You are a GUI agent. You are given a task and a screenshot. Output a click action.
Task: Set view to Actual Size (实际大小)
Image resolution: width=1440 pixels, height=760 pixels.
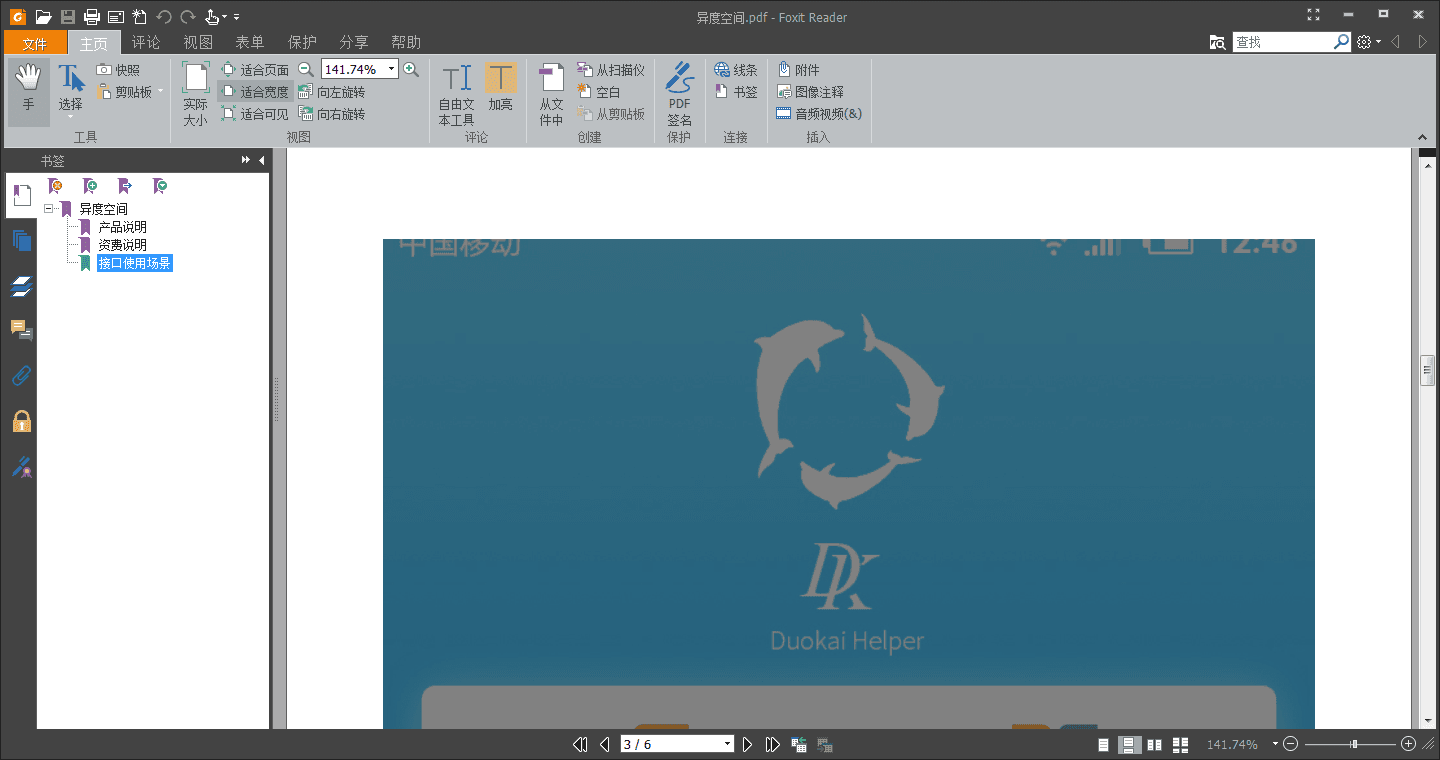coord(196,93)
